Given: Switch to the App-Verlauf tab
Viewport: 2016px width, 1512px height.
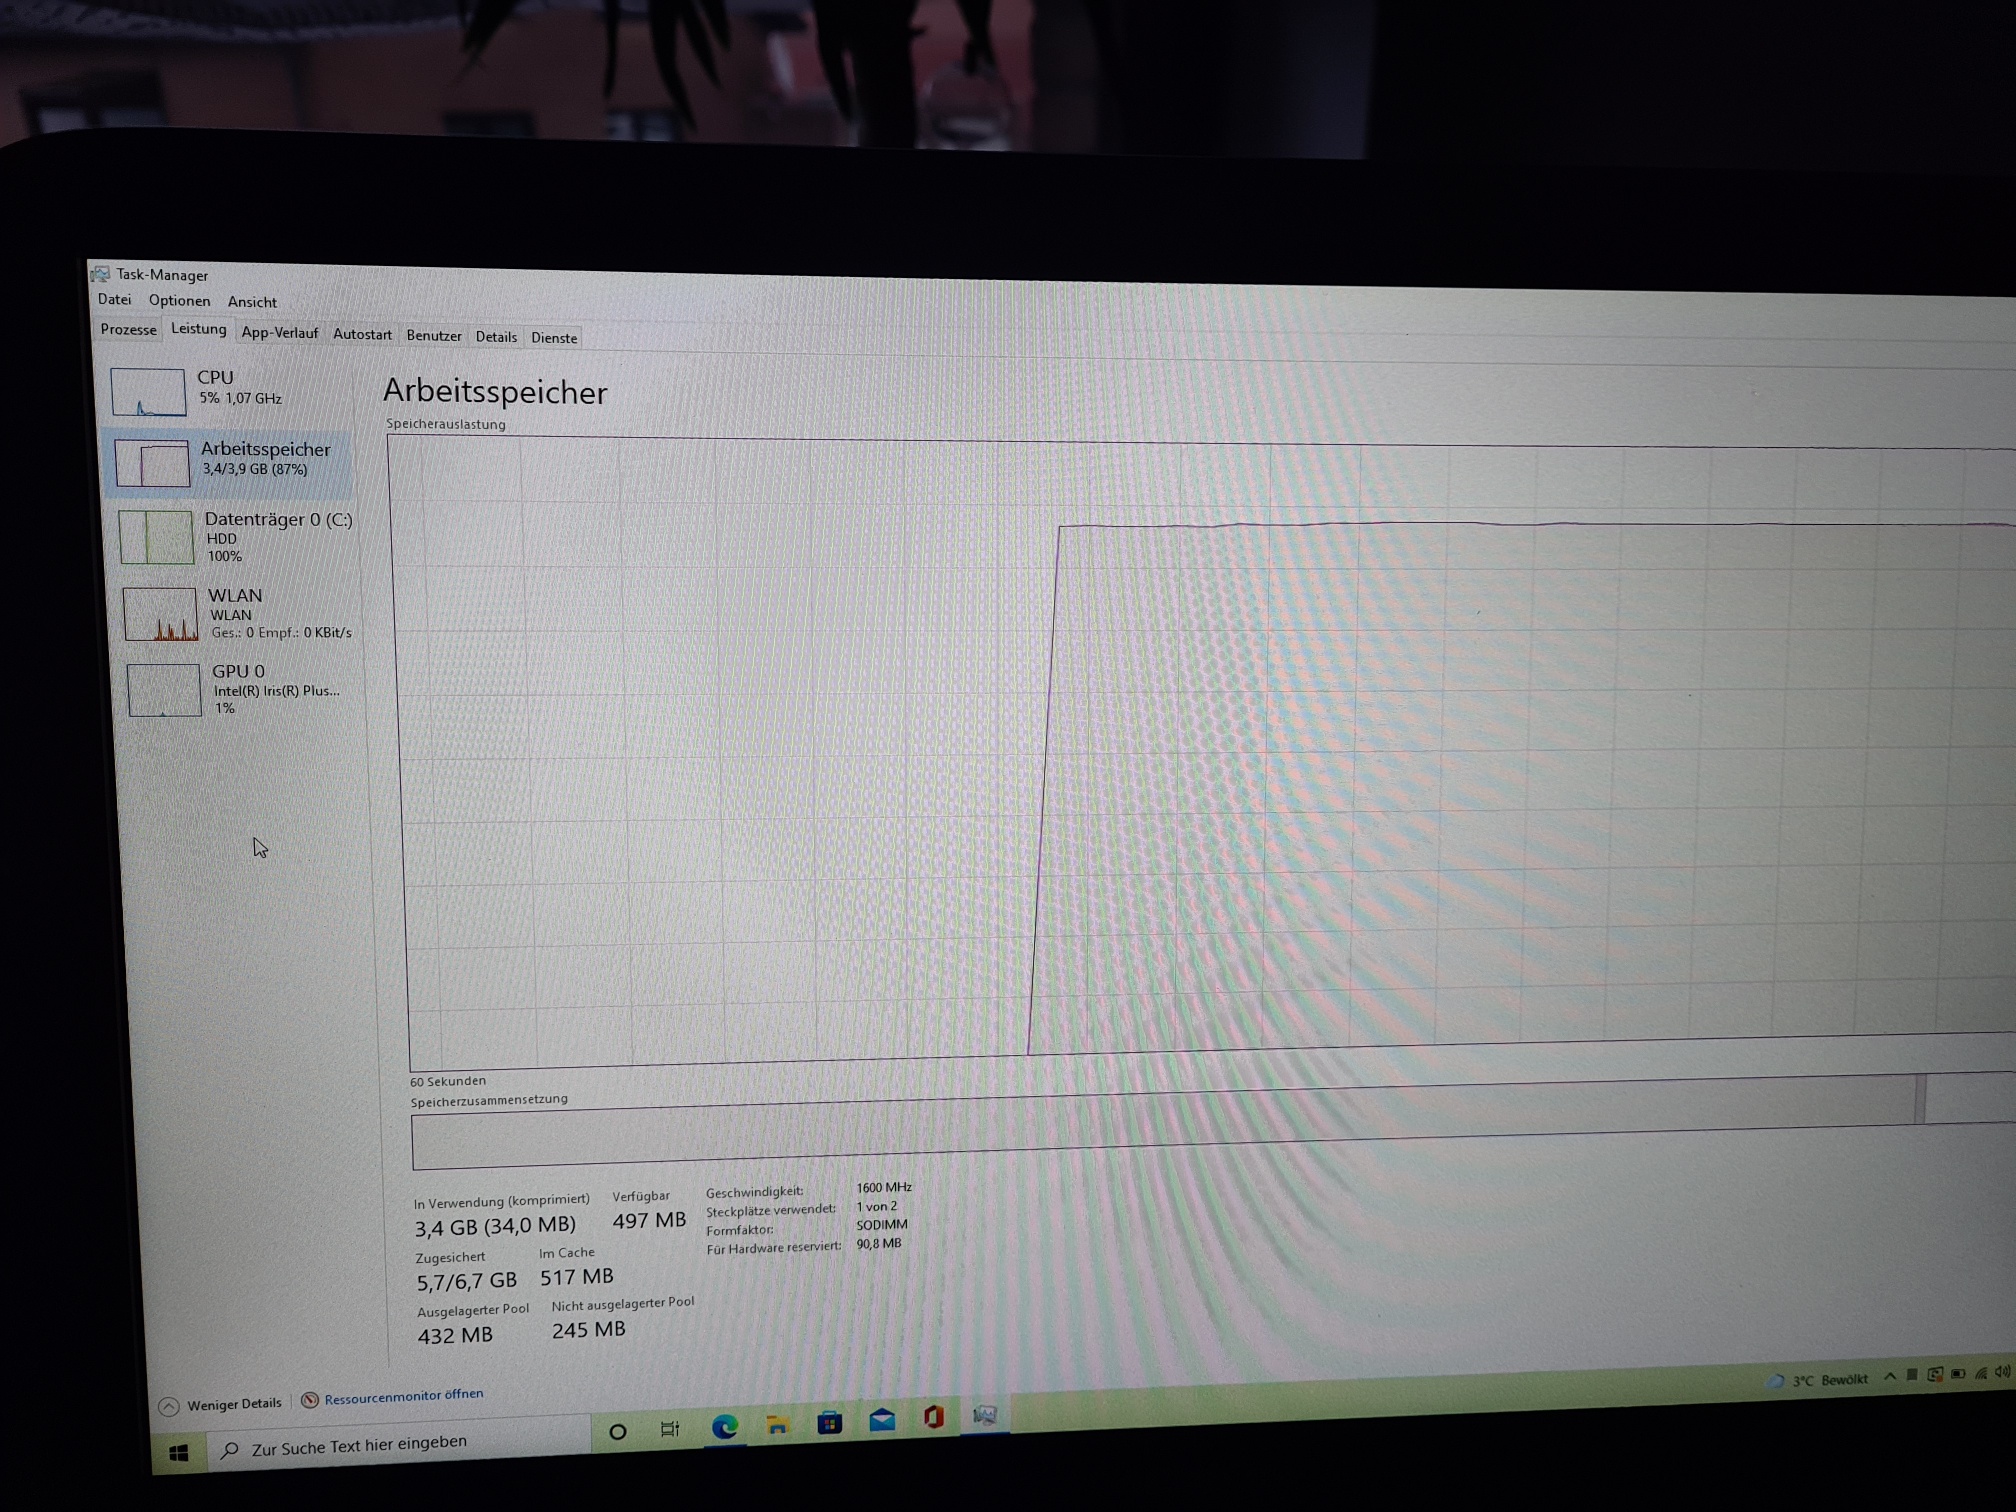Looking at the screenshot, I should [x=279, y=333].
